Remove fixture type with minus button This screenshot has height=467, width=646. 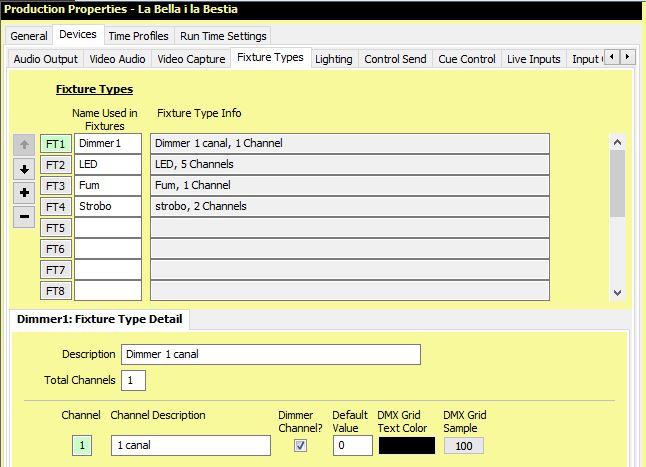[24, 215]
